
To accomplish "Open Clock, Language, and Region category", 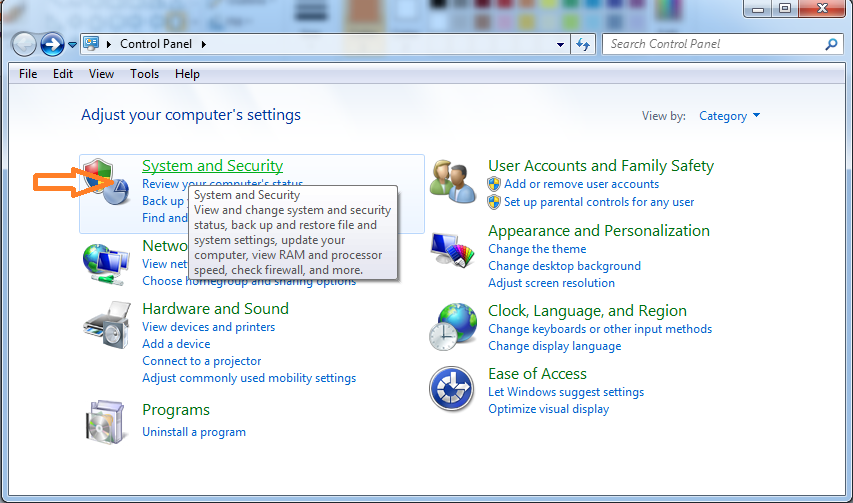I will pos(587,311).
